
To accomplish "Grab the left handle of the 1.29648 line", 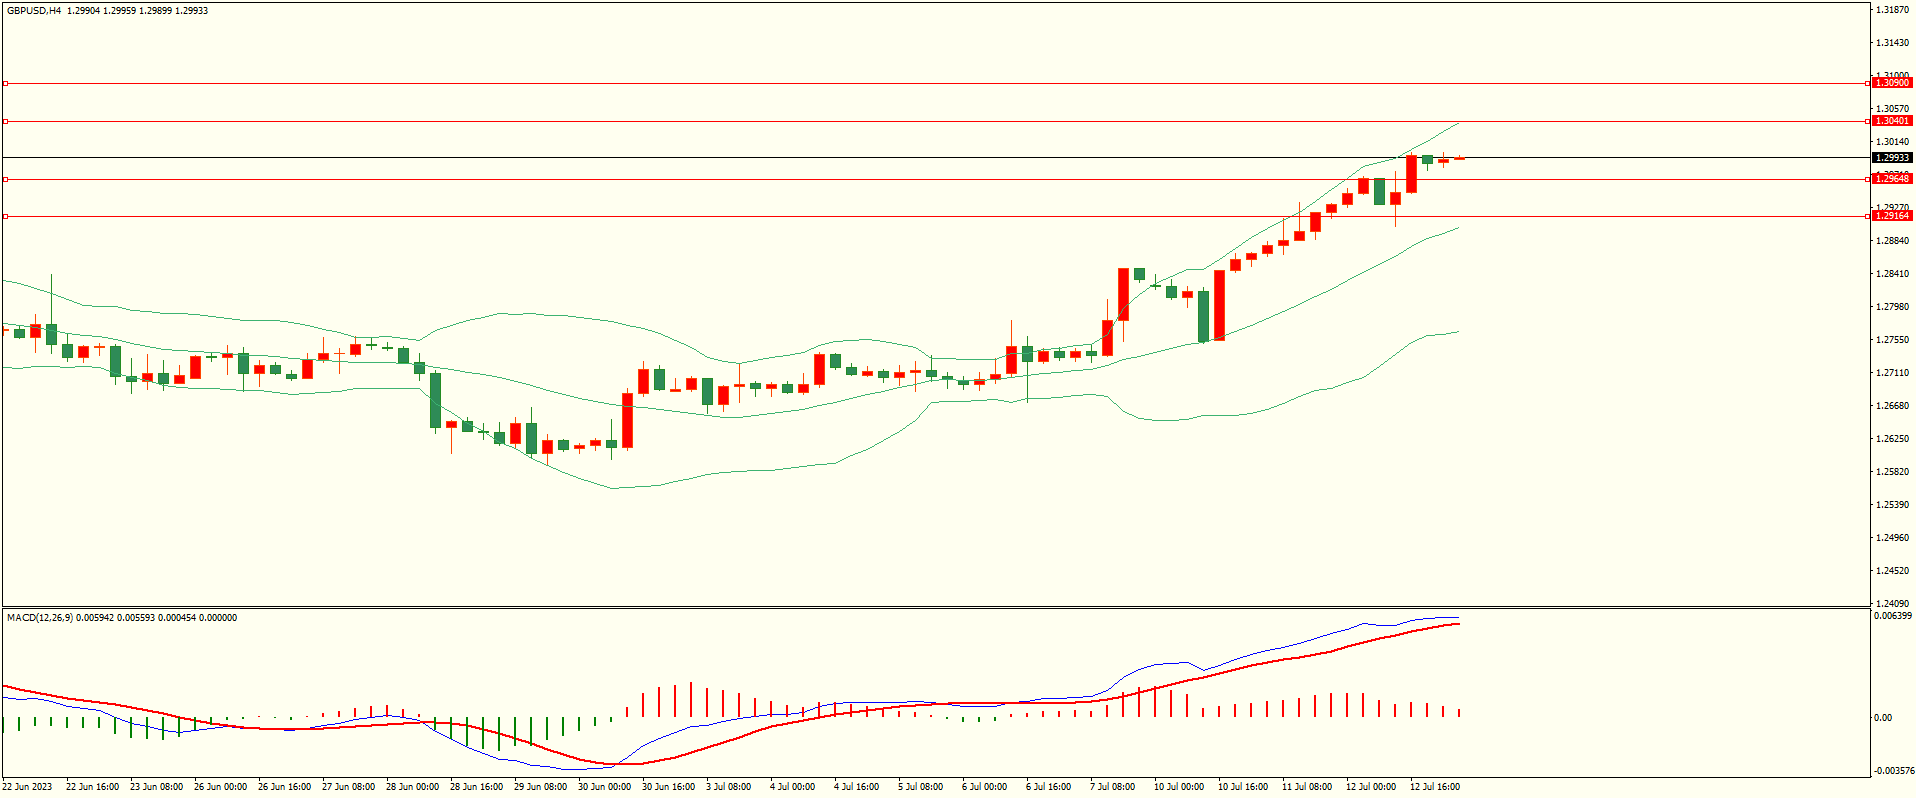I will click(x=5, y=179).
